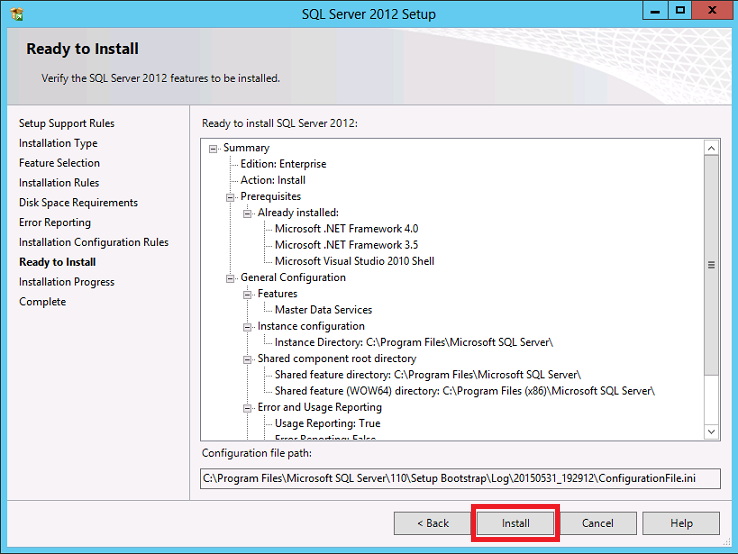This screenshot has width=738, height=554.
Task: Select the Edition: Enterprise tree row
Action: [x=283, y=164]
